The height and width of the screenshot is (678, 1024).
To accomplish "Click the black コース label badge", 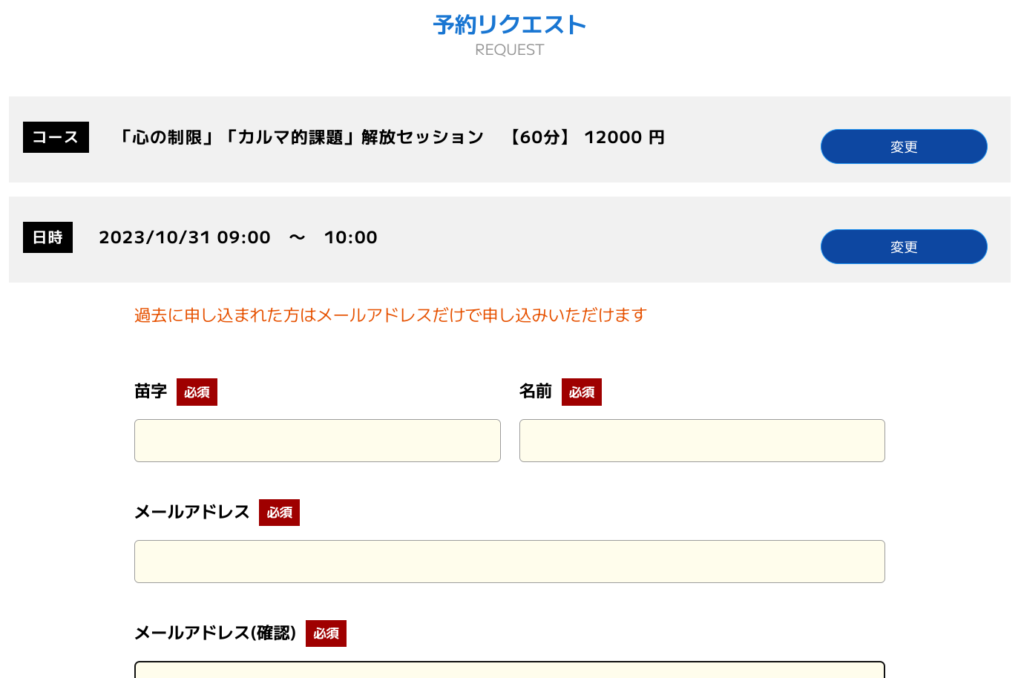I will point(56,137).
